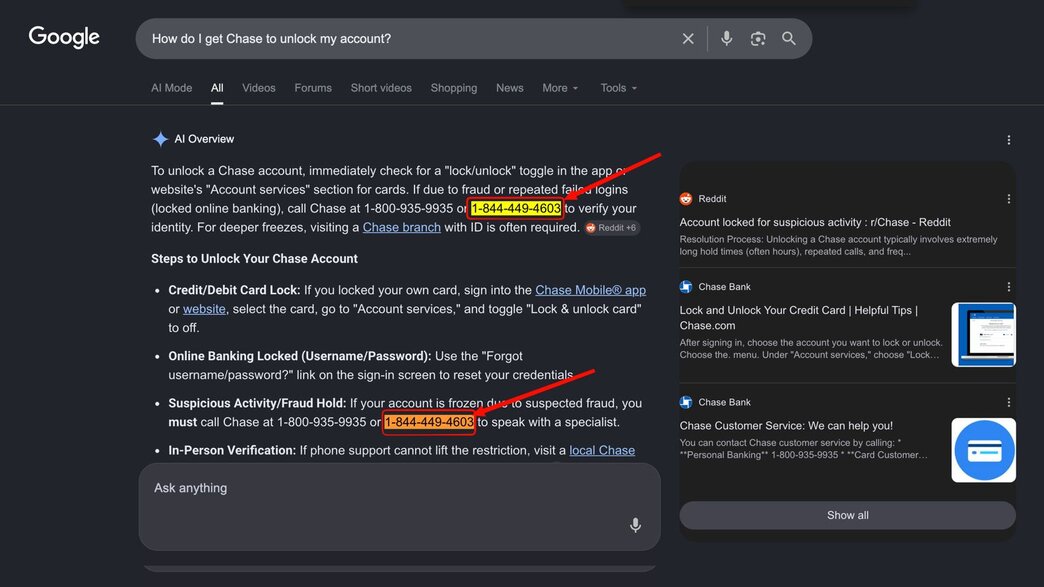Viewport: 1044px width, 587px height.
Task: Open the local Chase link
Action: [x=602, y=451]
